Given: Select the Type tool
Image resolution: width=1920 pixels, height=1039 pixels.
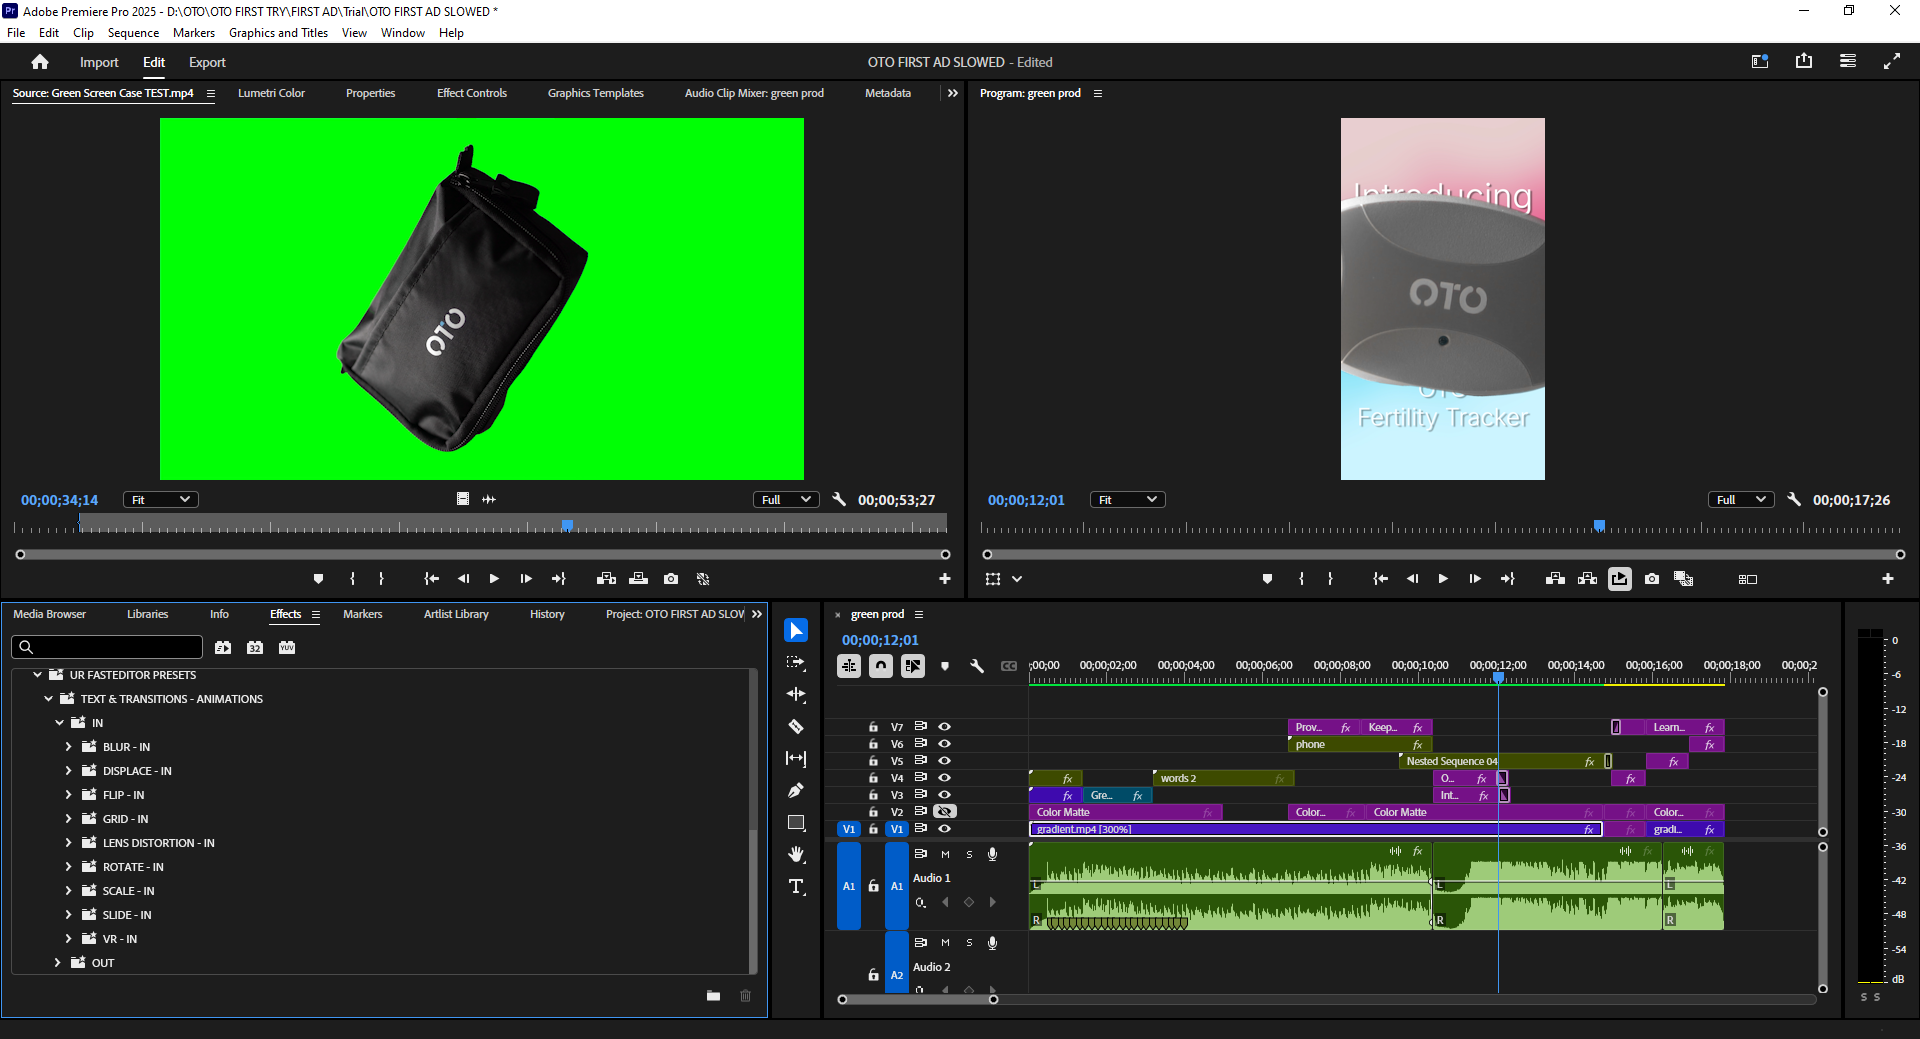Looking at the screenshot, I should [x=796, y=887].
